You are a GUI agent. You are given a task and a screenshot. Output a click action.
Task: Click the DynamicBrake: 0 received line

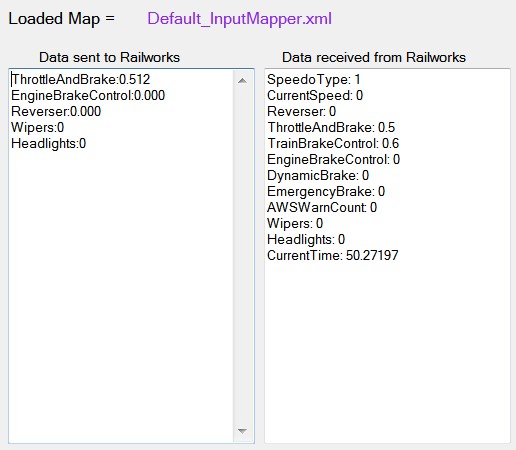click(318, 176)
